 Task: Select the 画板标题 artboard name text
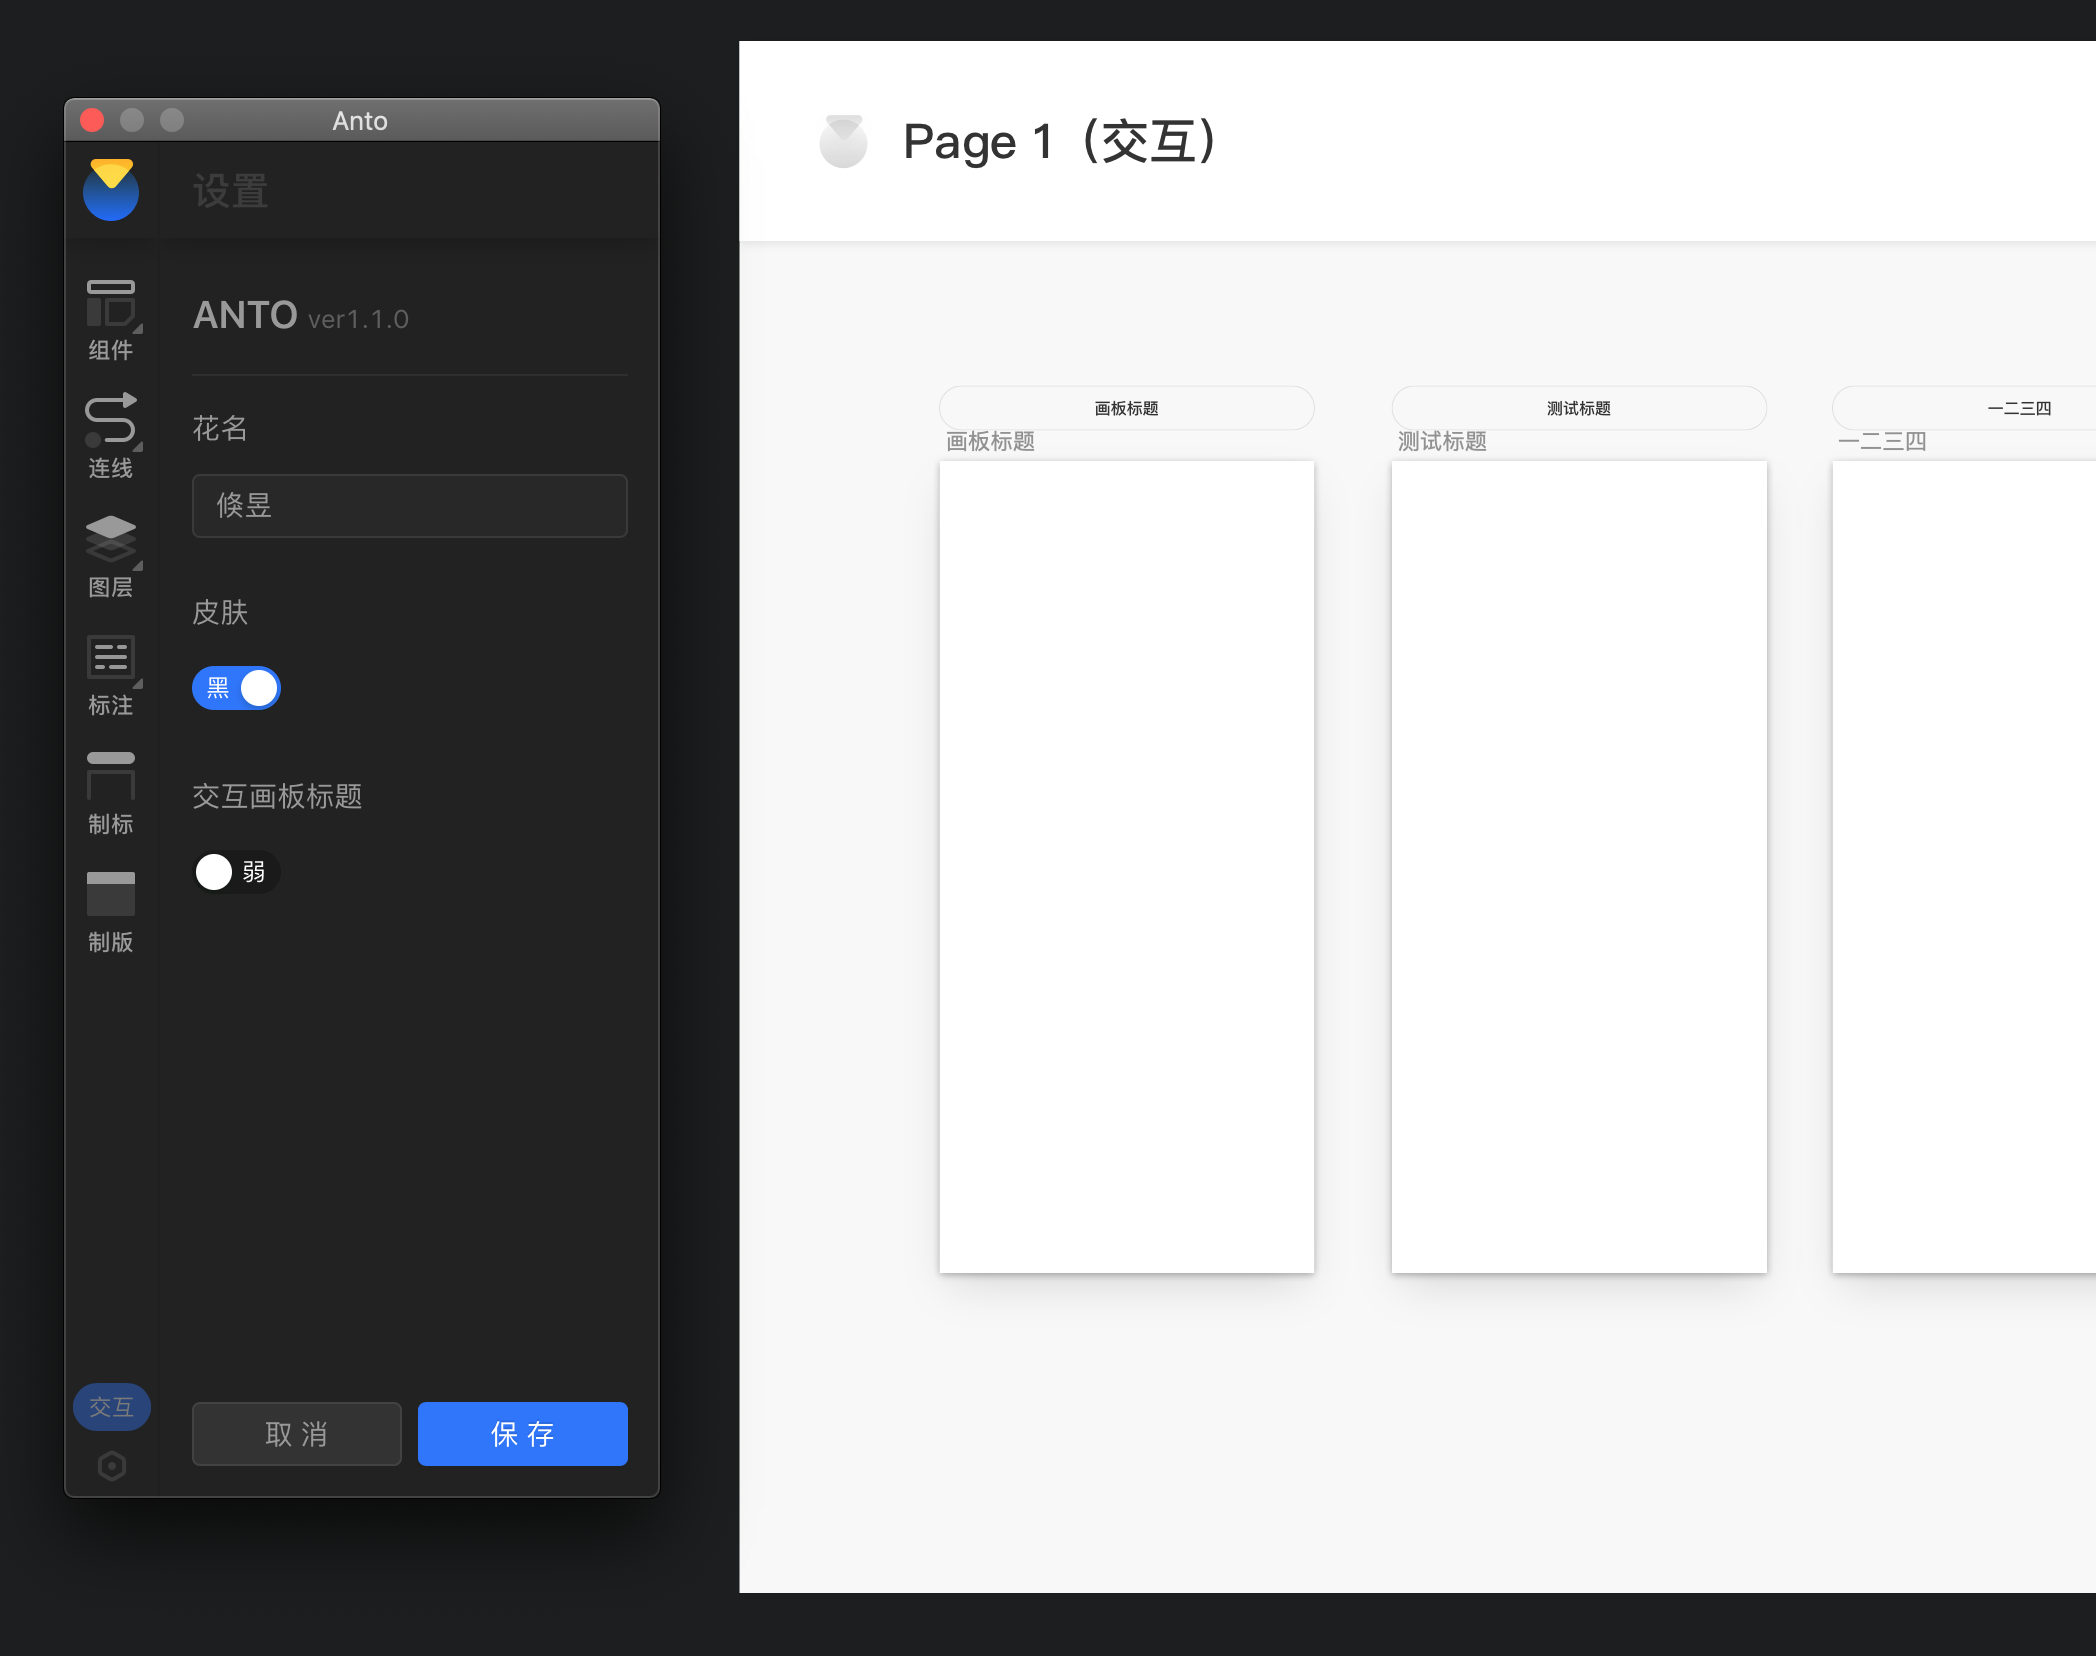coord(991,441)
